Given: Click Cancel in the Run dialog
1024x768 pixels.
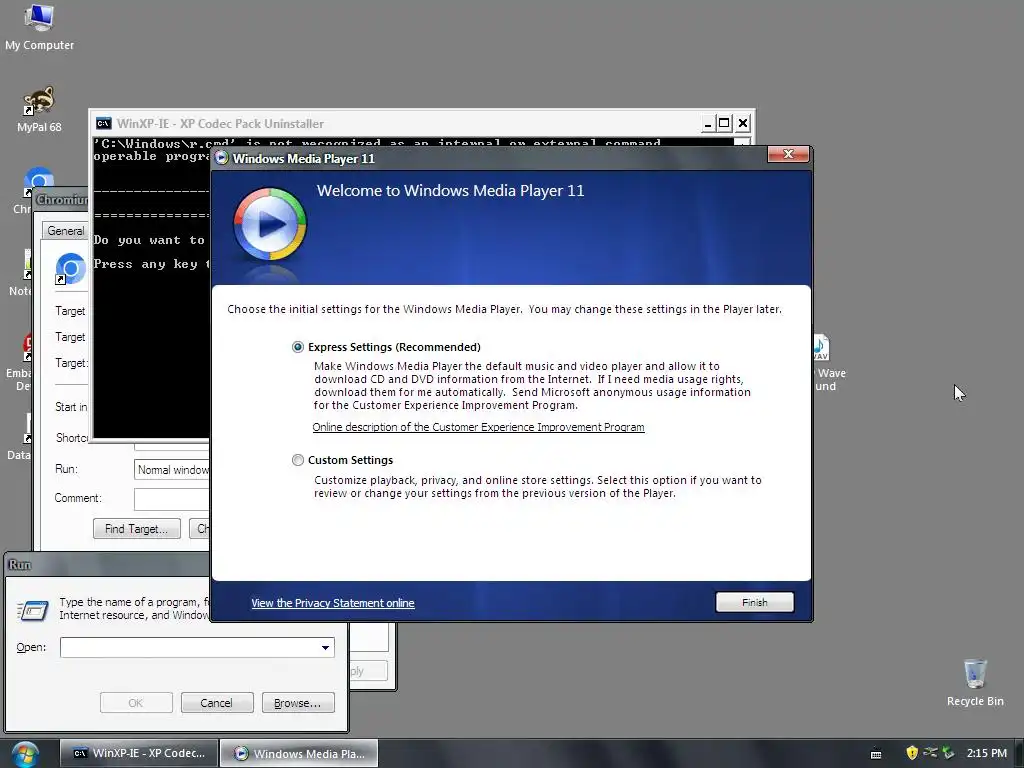Looking at the screenshot, I should coord(217,703).
